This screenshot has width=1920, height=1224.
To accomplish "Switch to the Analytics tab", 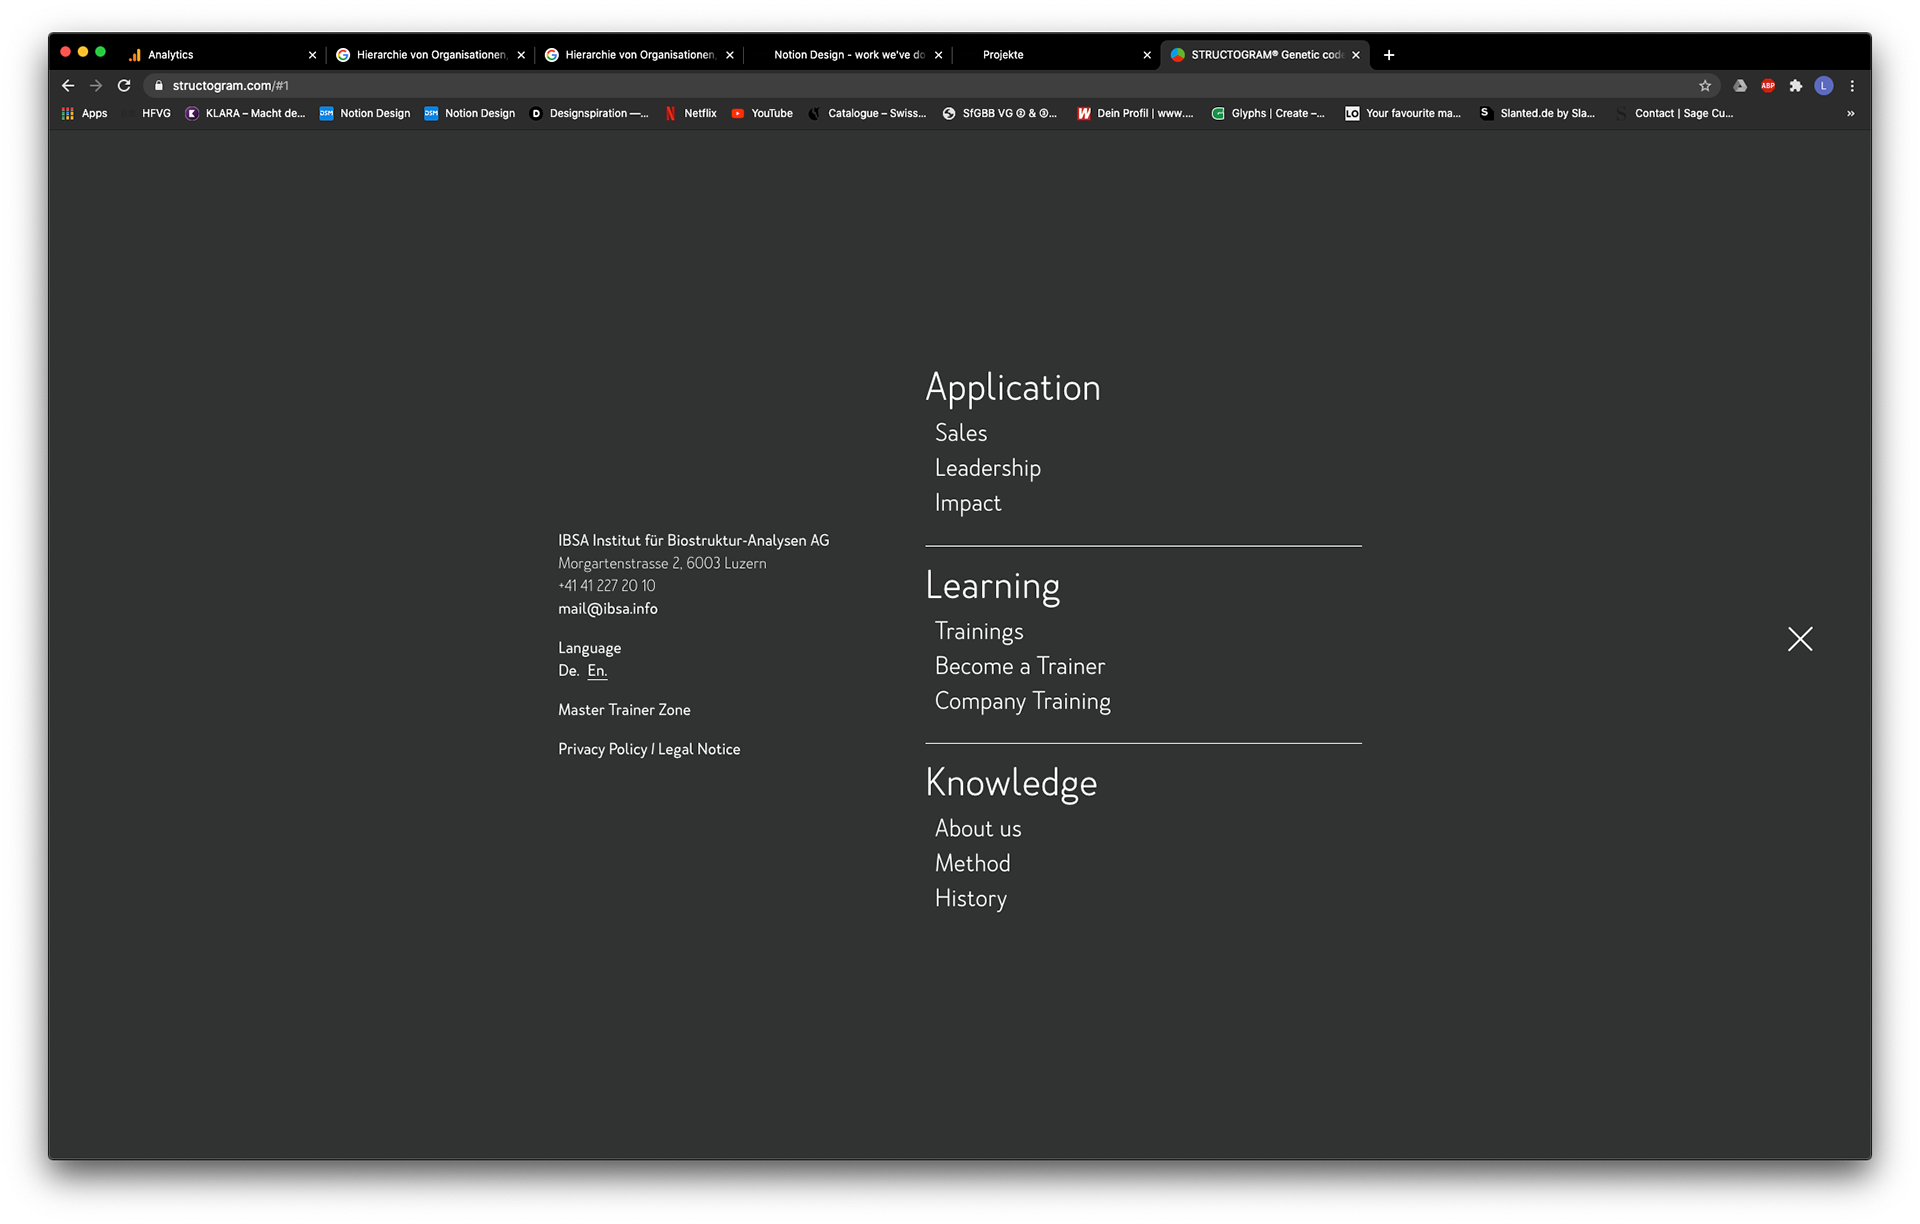I will point(171,55).
